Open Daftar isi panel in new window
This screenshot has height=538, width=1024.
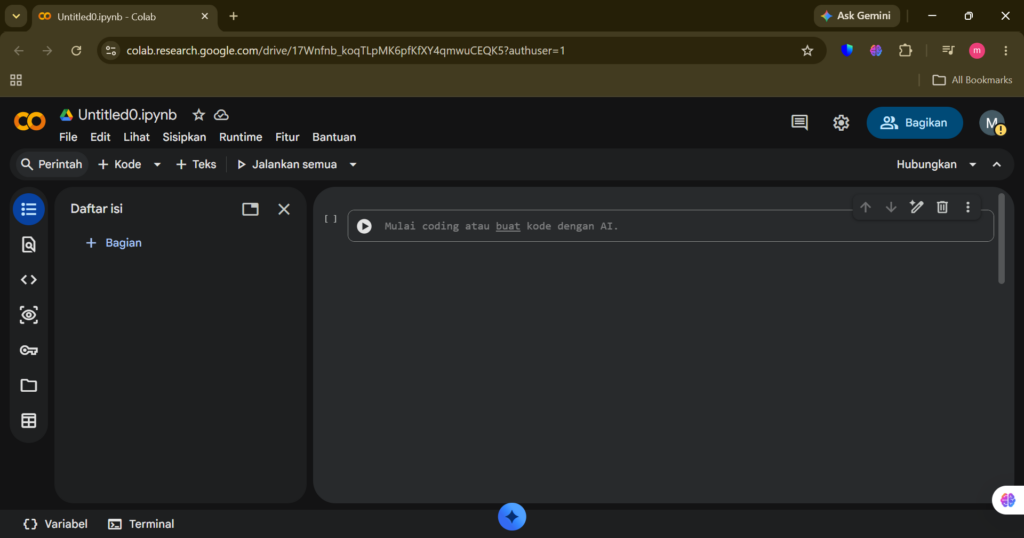coord(250,209)
